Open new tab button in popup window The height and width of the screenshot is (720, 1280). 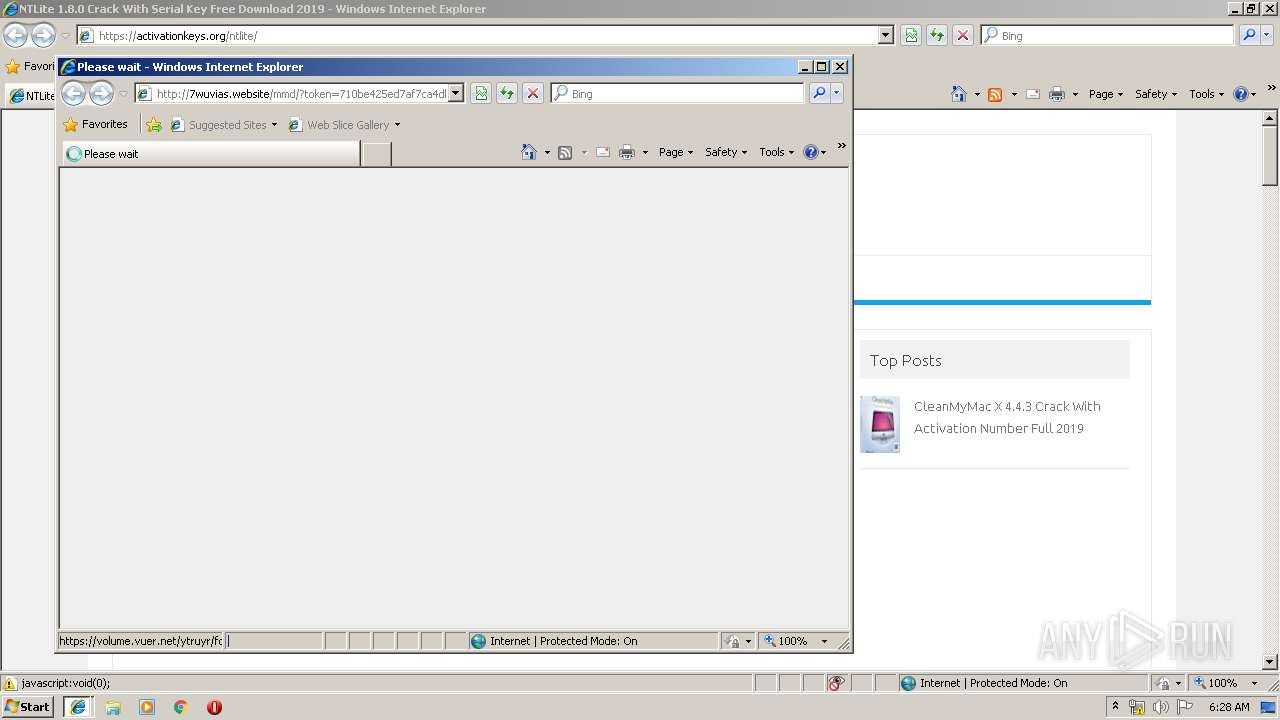point(376,154)
